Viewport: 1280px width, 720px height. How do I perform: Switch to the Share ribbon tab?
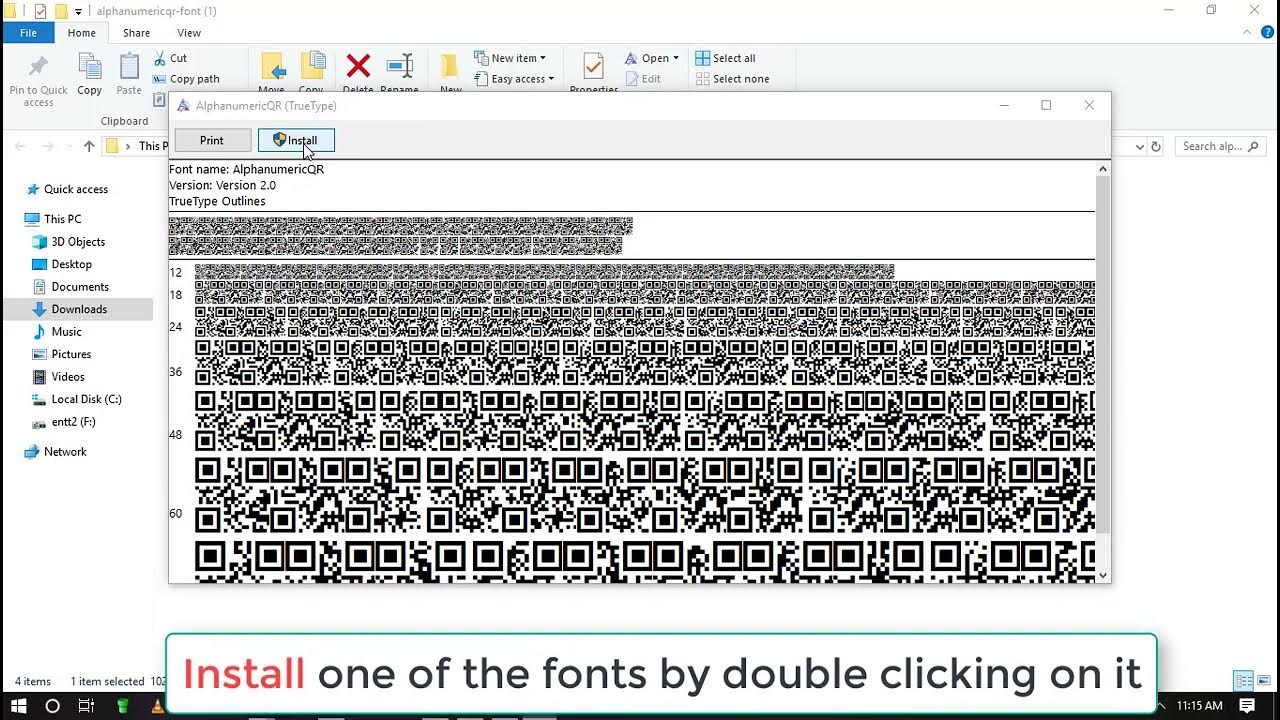coord(136,33)
